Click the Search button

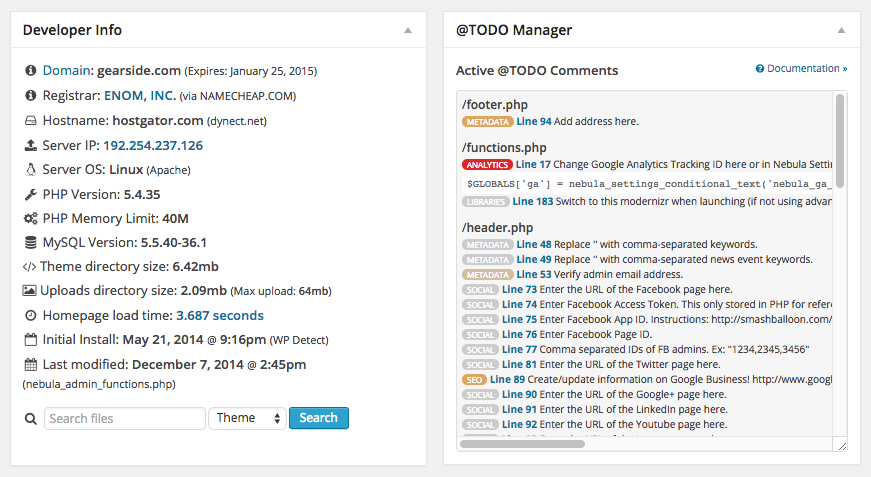(x=318, y=418)
